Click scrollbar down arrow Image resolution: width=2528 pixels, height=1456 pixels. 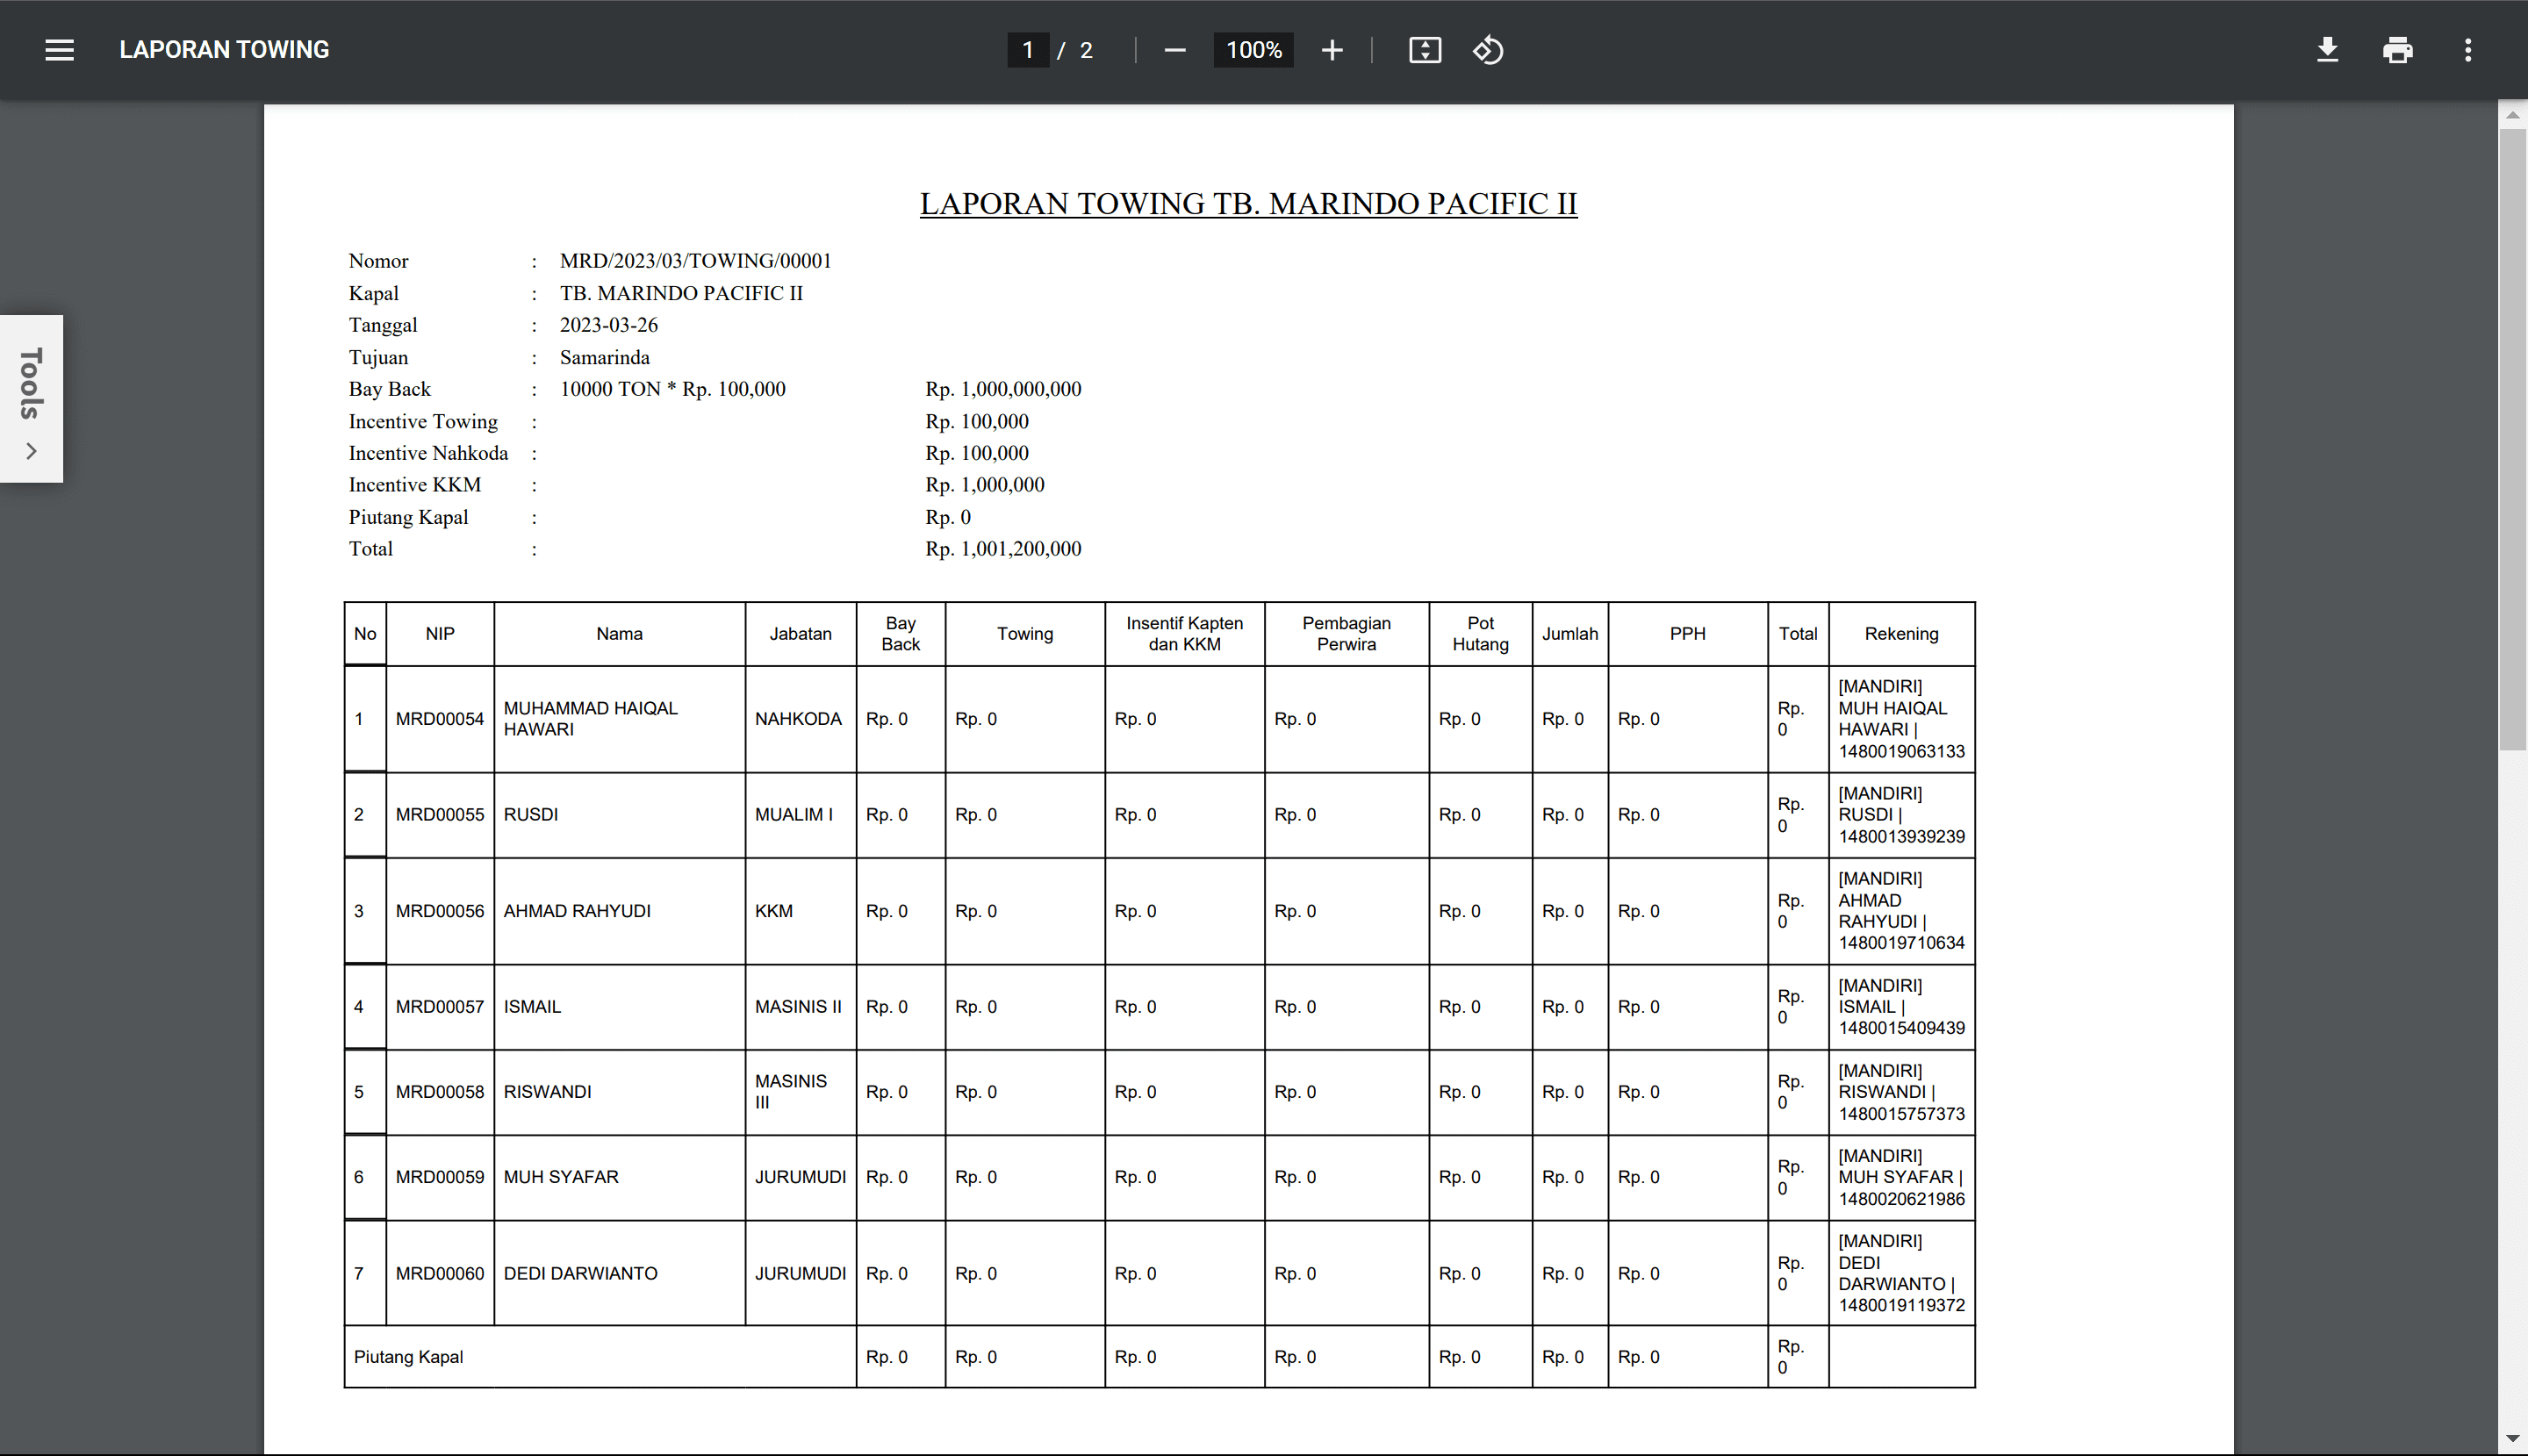2512,1438
